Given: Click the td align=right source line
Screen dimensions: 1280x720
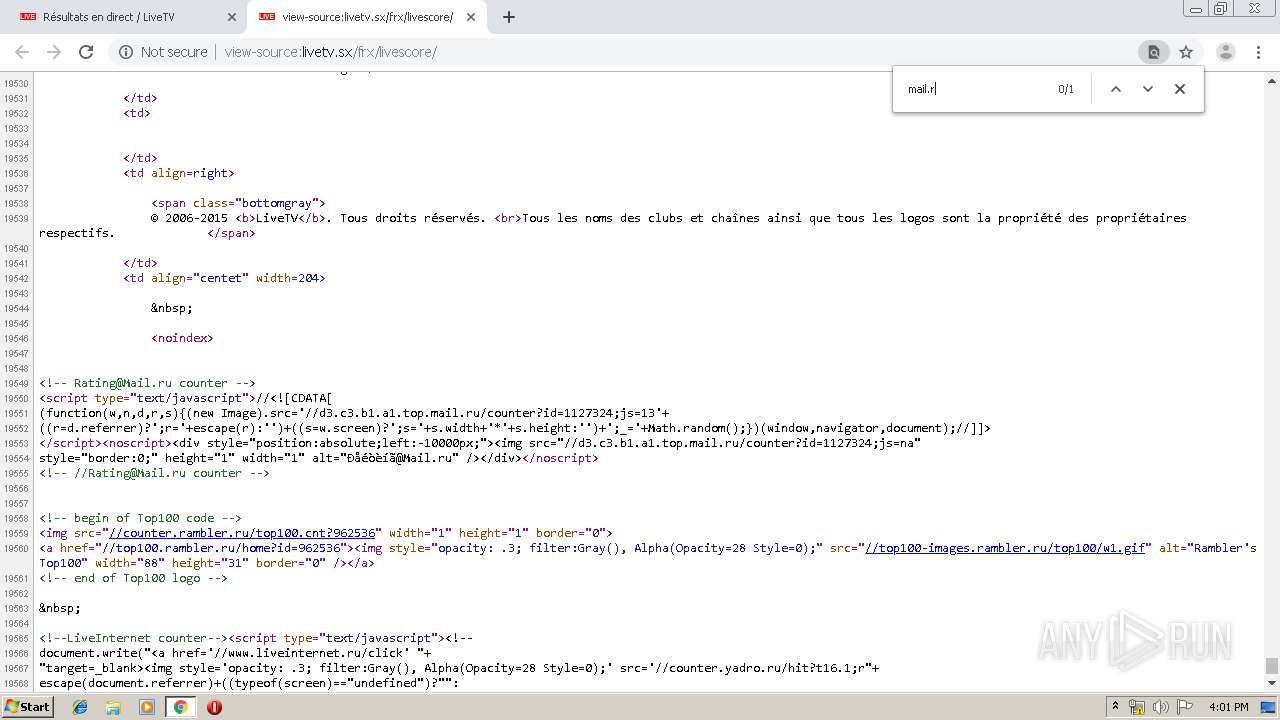Looking at the screenshot, I should tap(179, 173).
